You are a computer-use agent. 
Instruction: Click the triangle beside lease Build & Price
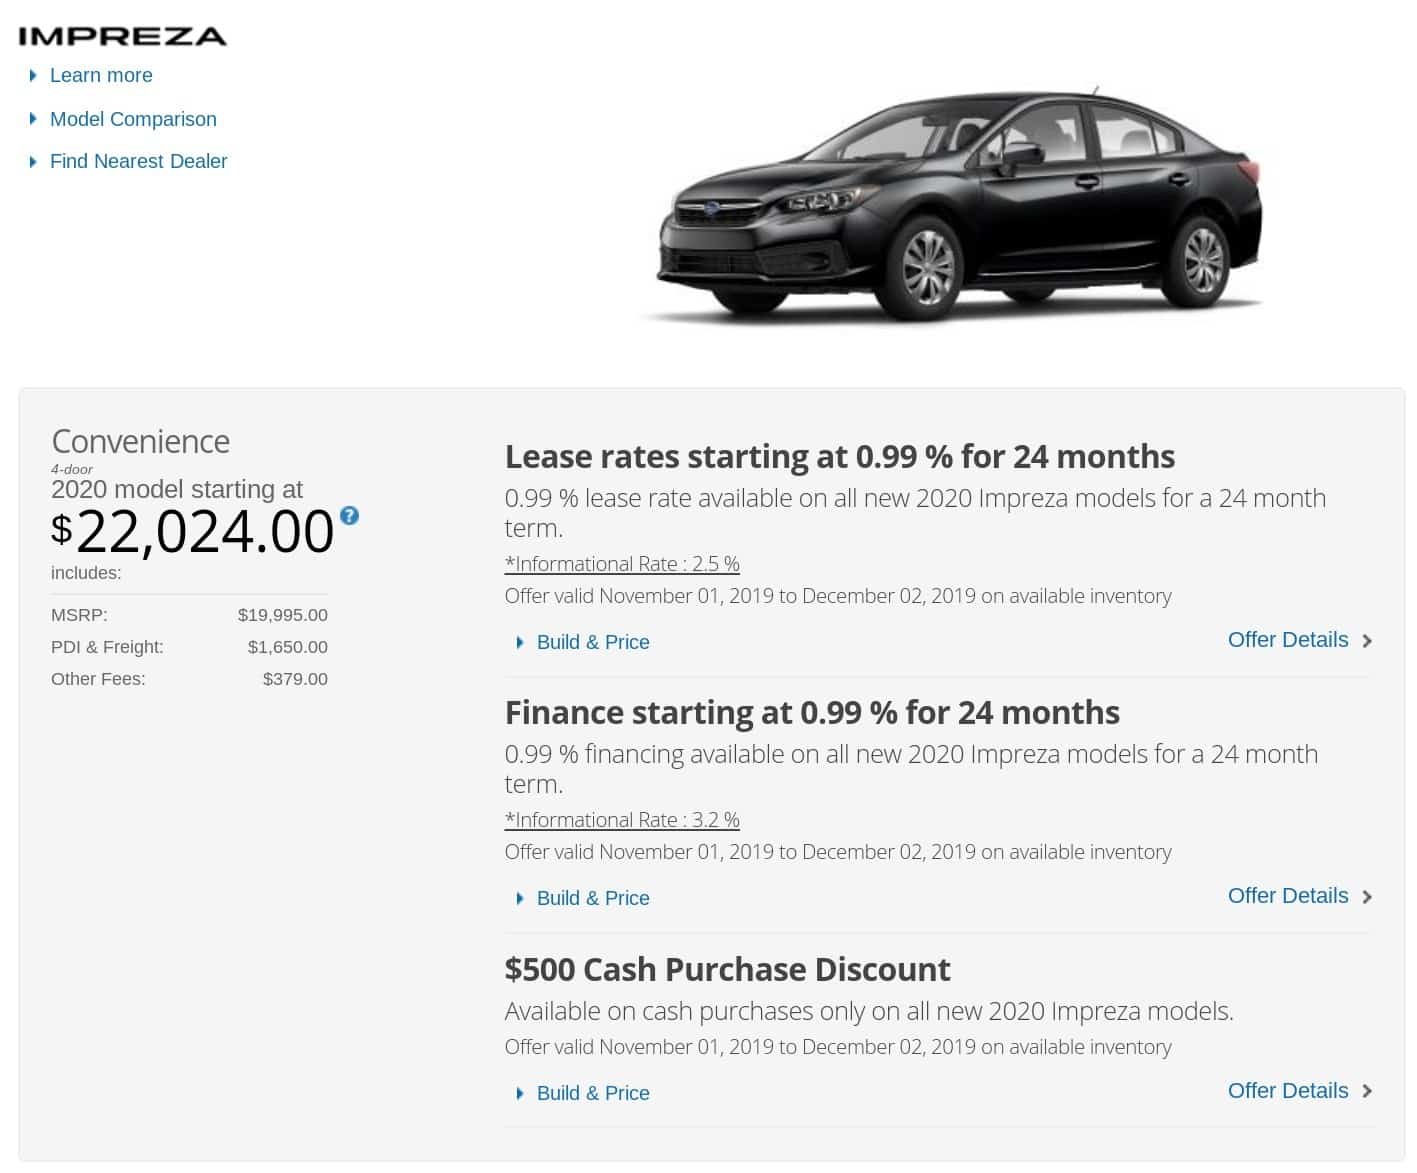coord(520,642)
